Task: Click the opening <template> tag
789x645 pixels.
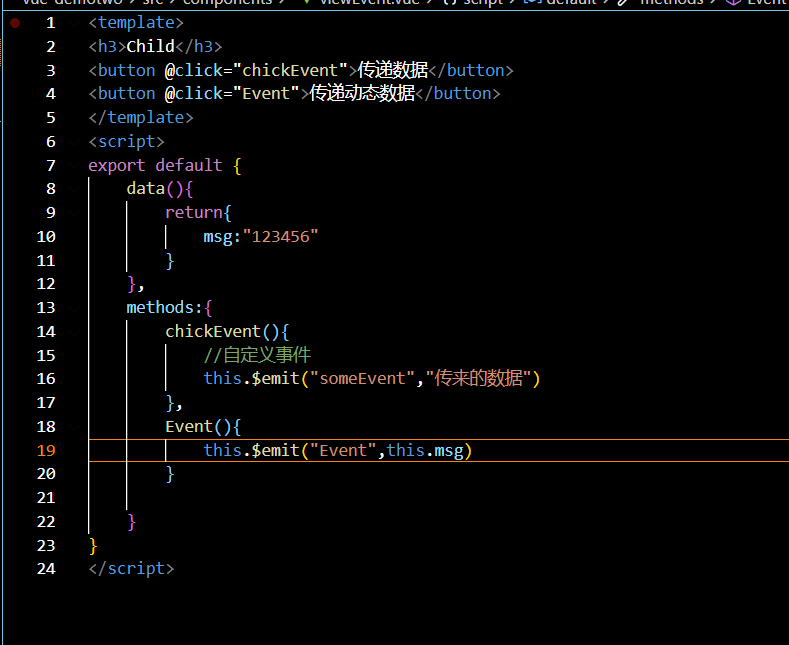Action: coord(136,23)
